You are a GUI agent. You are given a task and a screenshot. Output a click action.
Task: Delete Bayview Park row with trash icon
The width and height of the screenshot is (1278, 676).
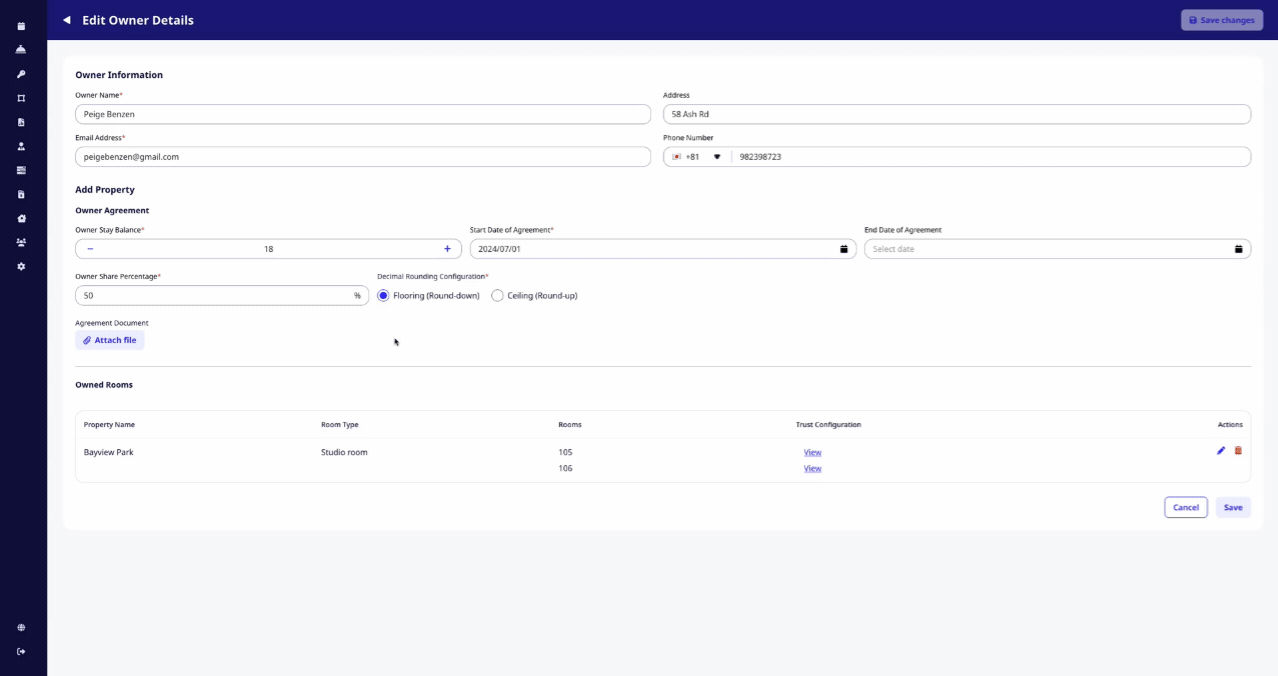(1238, 451)
